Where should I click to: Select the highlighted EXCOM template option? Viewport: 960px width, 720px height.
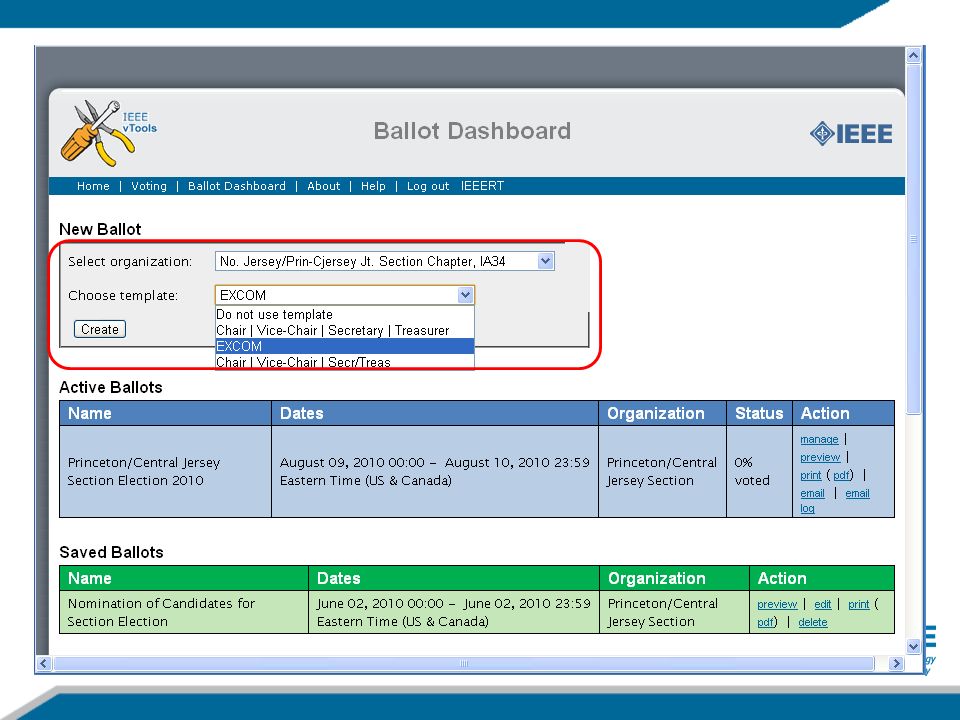click(x=345, y=347)
